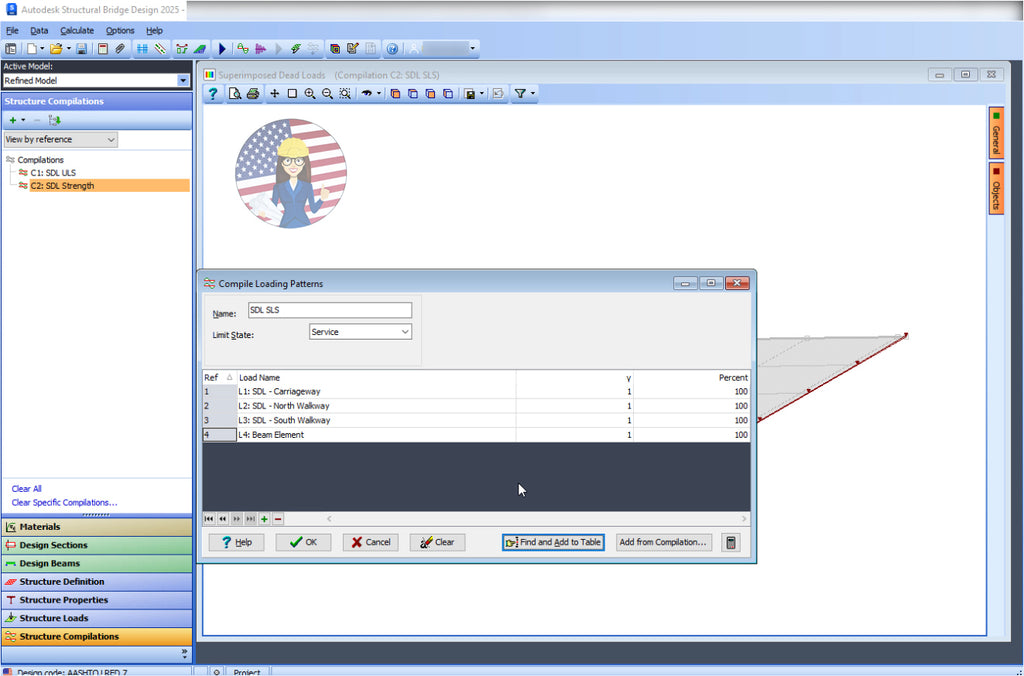Click the Help question mark in the viewer toolbar
Screen dimensions: 1024x676
213,93
